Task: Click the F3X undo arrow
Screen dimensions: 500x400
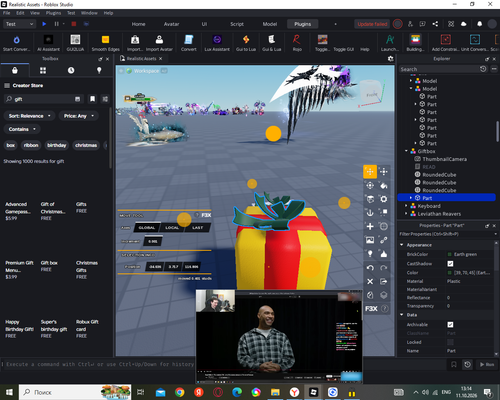Action: click(370, 268)
